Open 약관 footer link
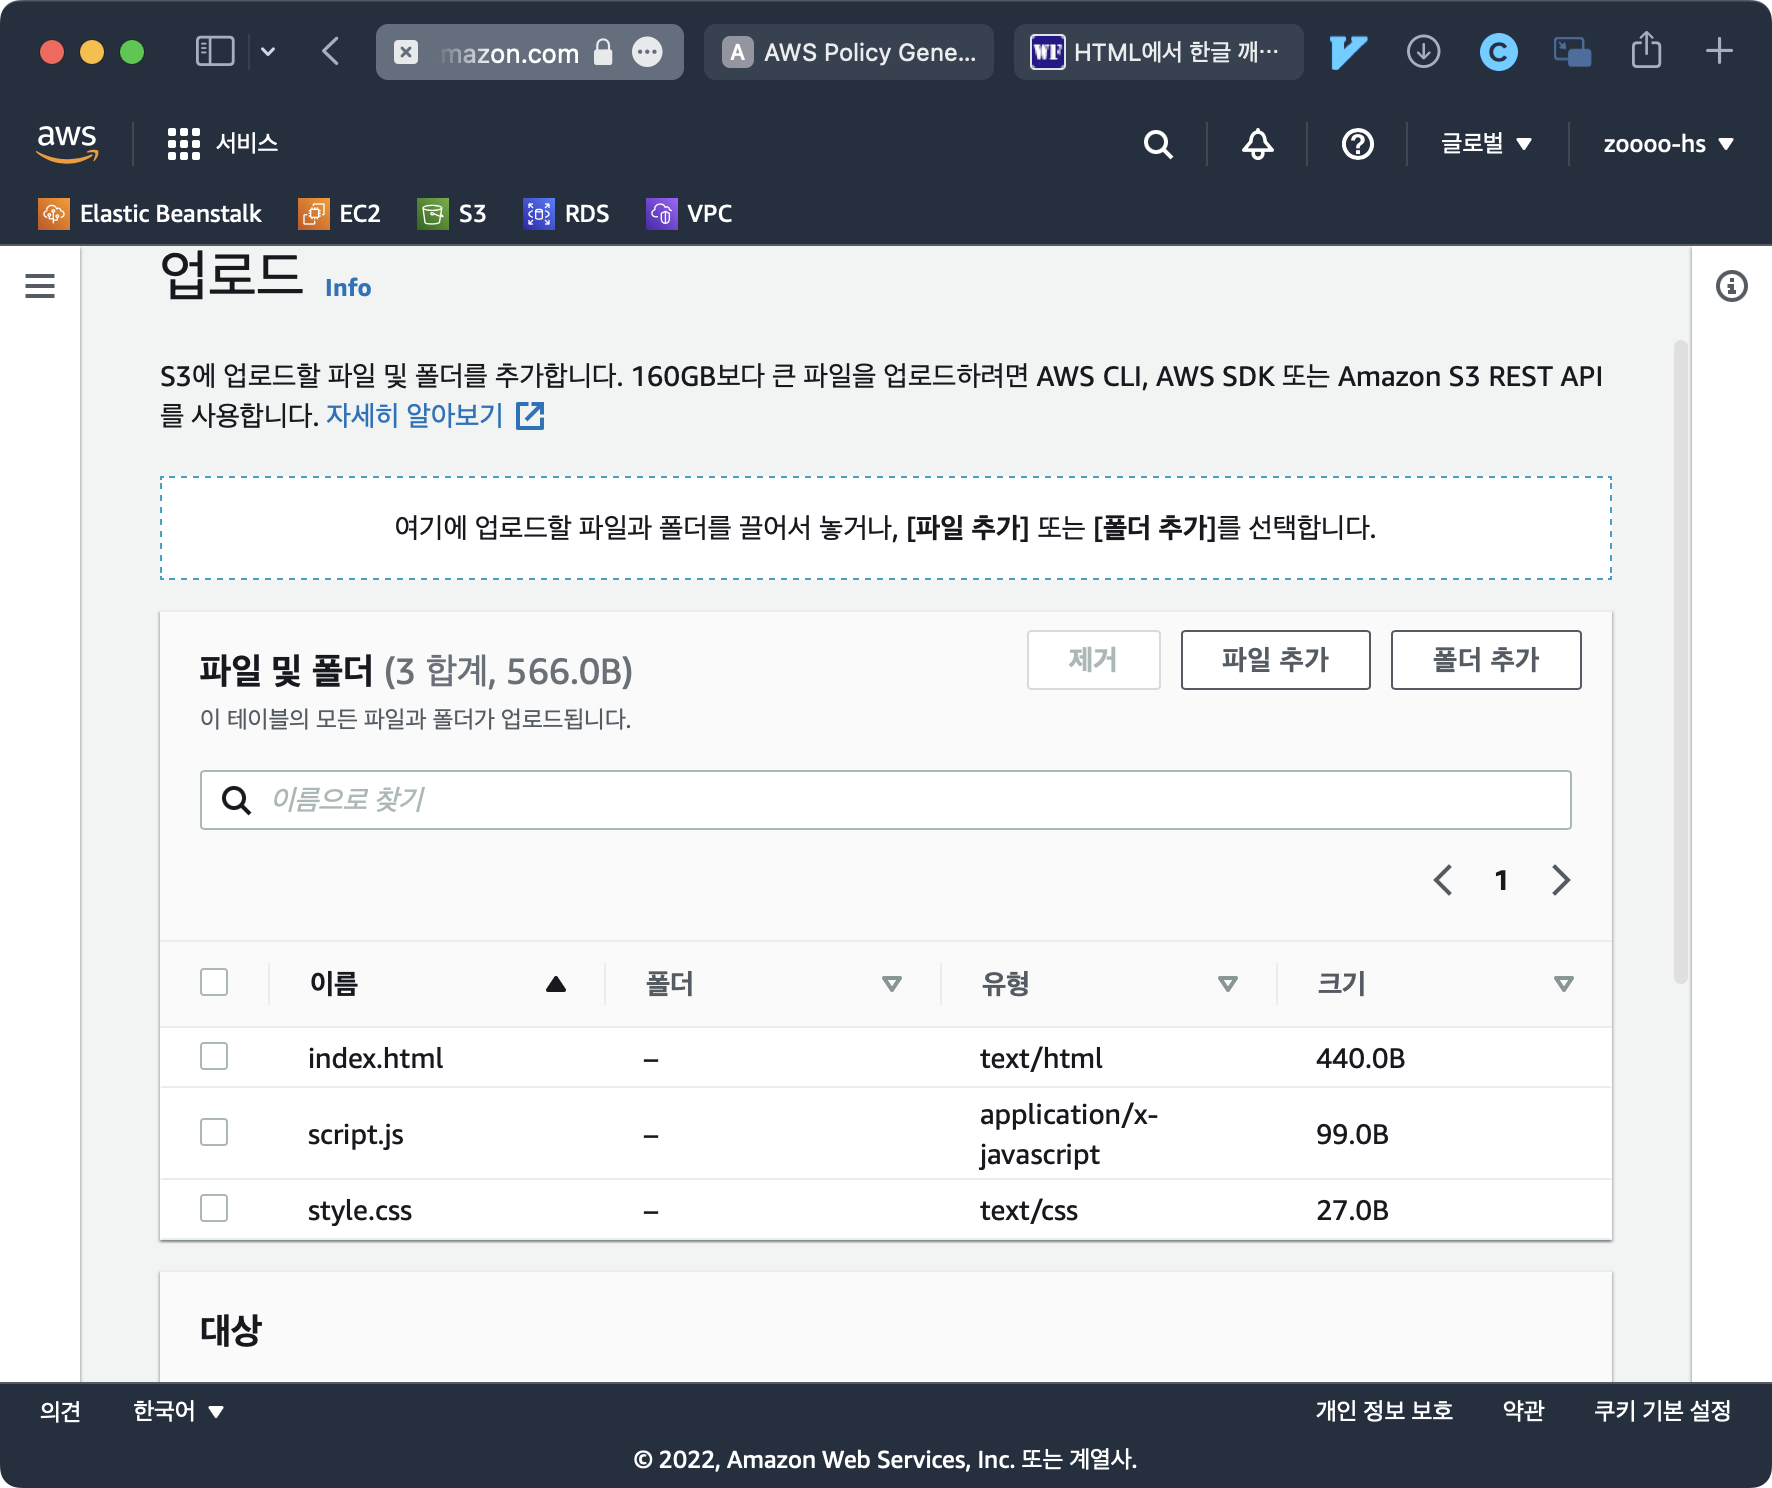1772x1488 pixels. [1523, 1411]
